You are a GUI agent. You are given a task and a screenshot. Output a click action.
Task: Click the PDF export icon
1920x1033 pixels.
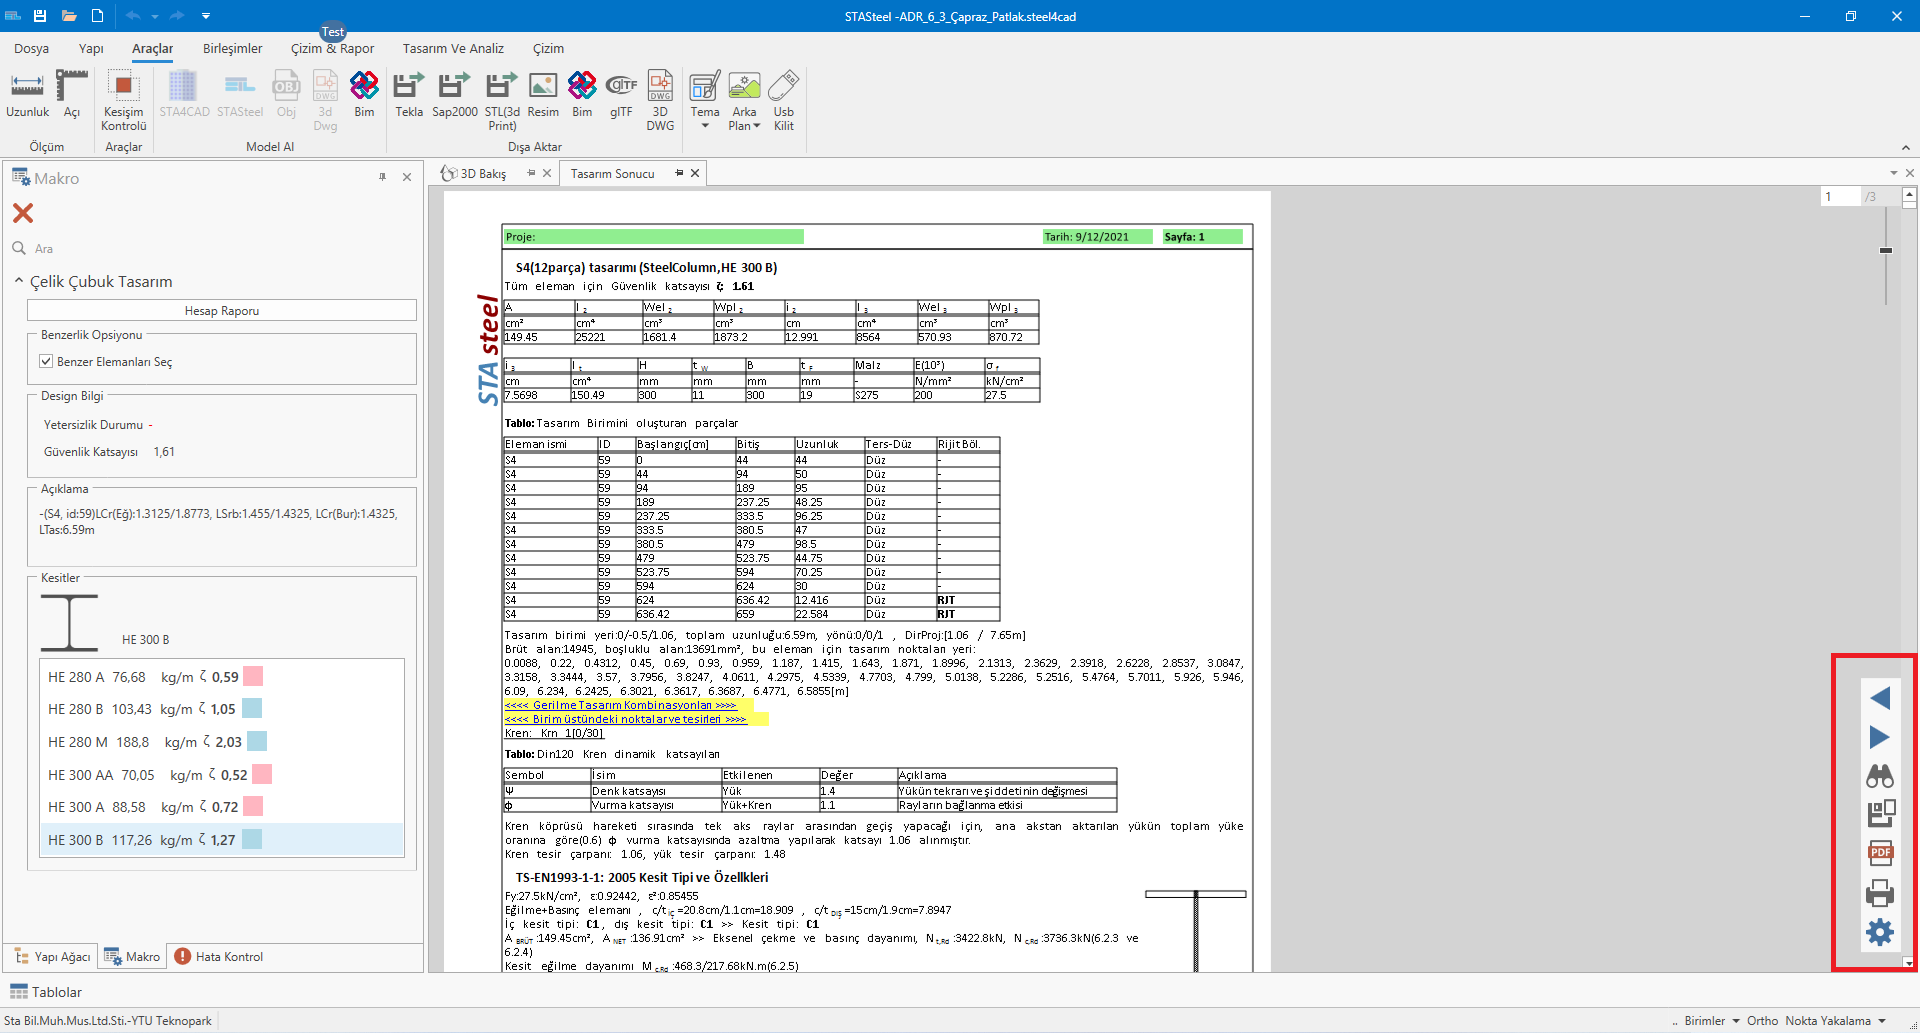coord(1880,853)
